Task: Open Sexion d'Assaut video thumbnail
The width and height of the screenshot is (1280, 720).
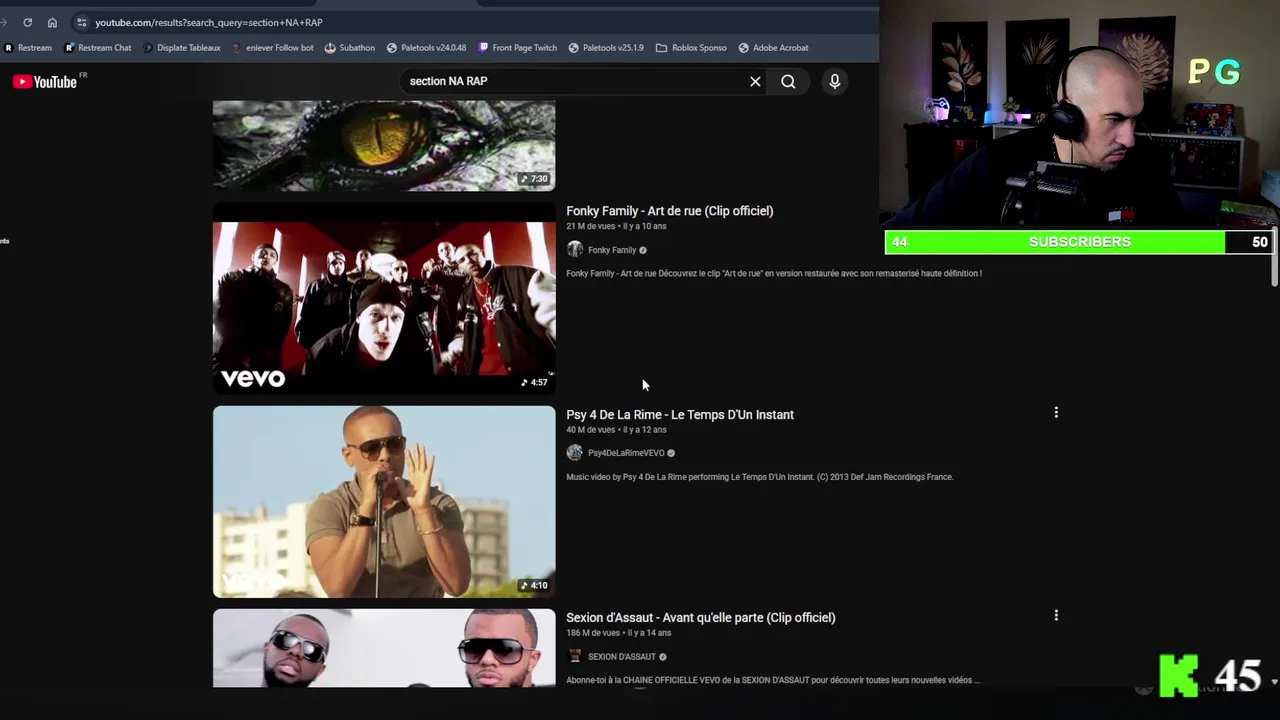Action: click(384, 648)
